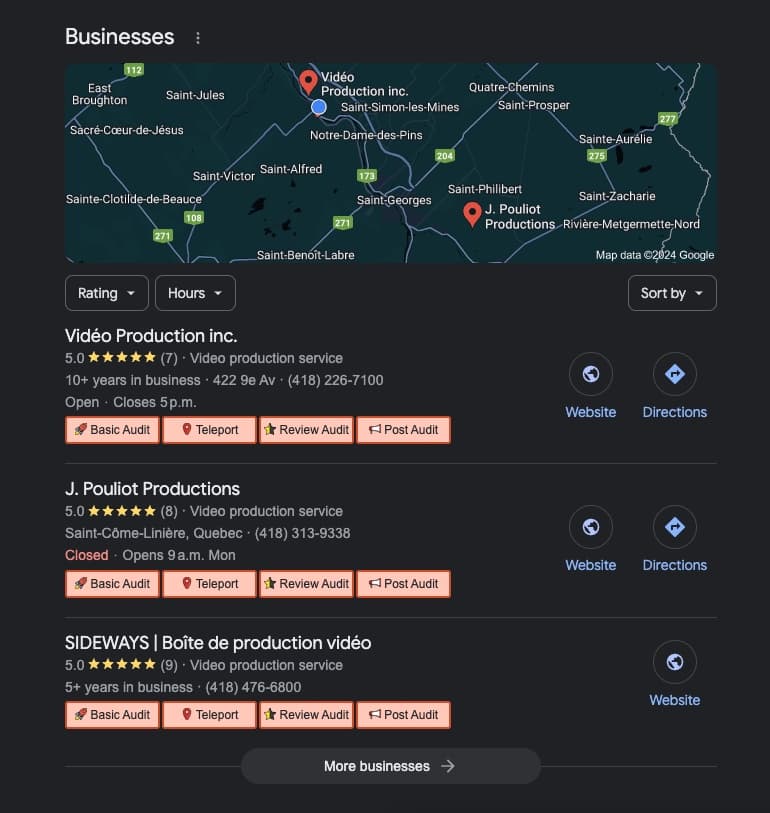Click the Directions icon for J. Pouliot Productions
The height and width of the screenshot is (813, 770).
675,527
